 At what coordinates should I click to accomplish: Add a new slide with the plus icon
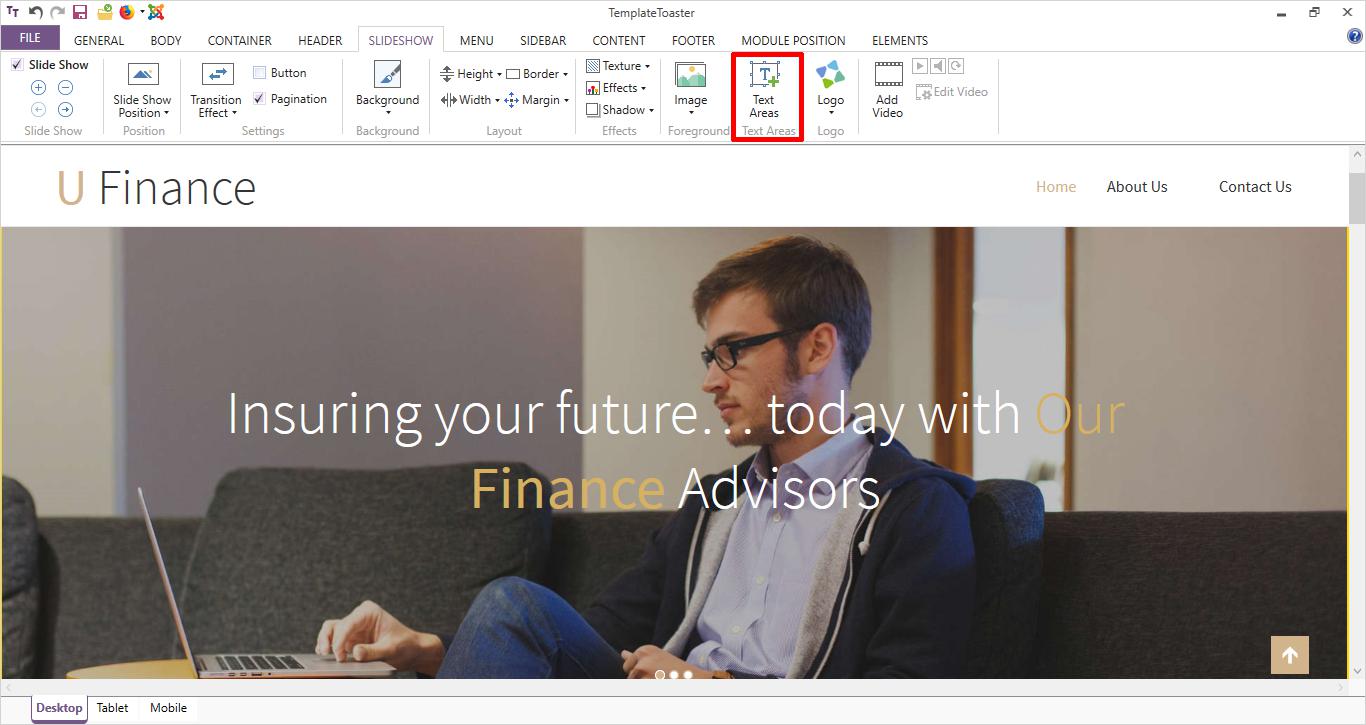[x=39, y=88]
